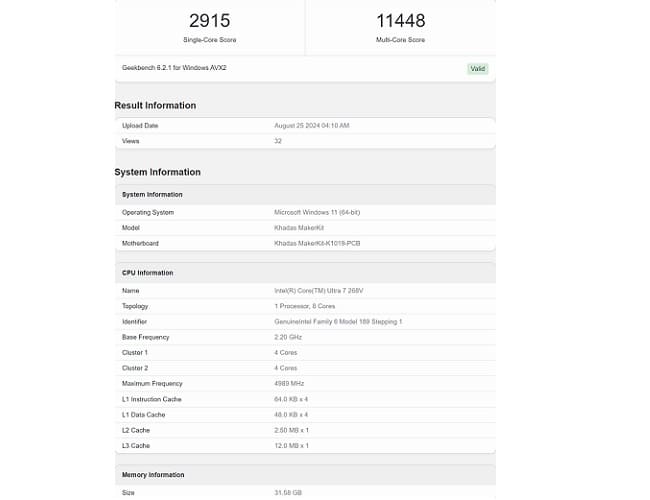650x500 pixels.
Task: Click the 'Upload Date' row label
Action: pos(140,126)
